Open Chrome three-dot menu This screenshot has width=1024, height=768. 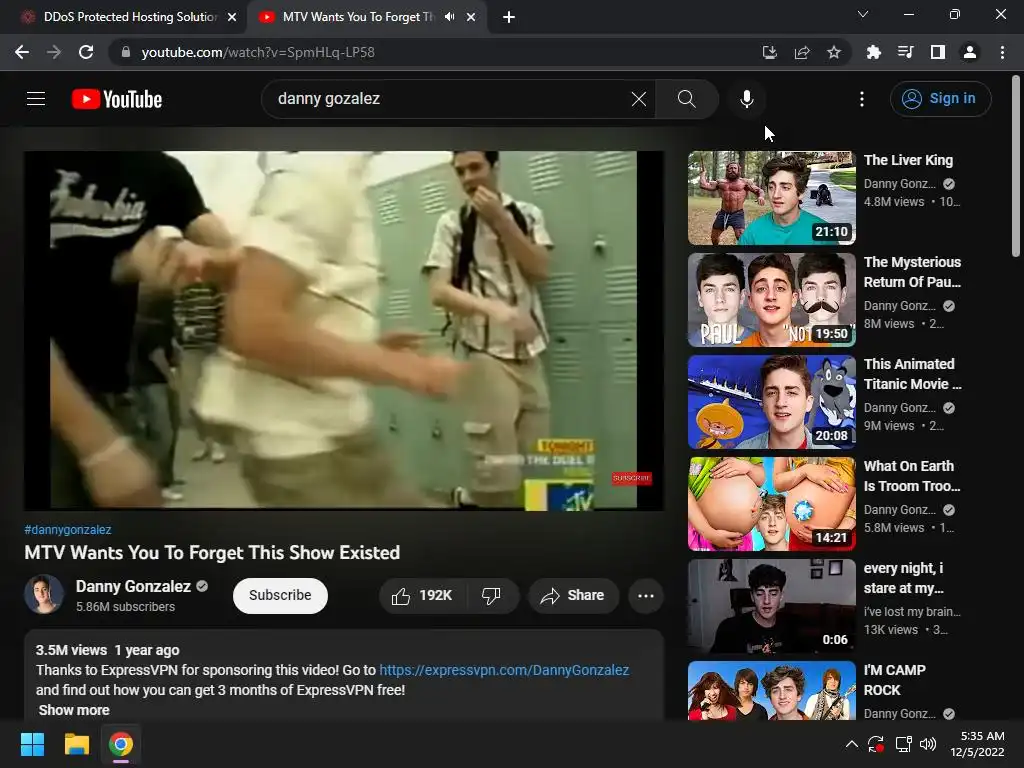1002,52
